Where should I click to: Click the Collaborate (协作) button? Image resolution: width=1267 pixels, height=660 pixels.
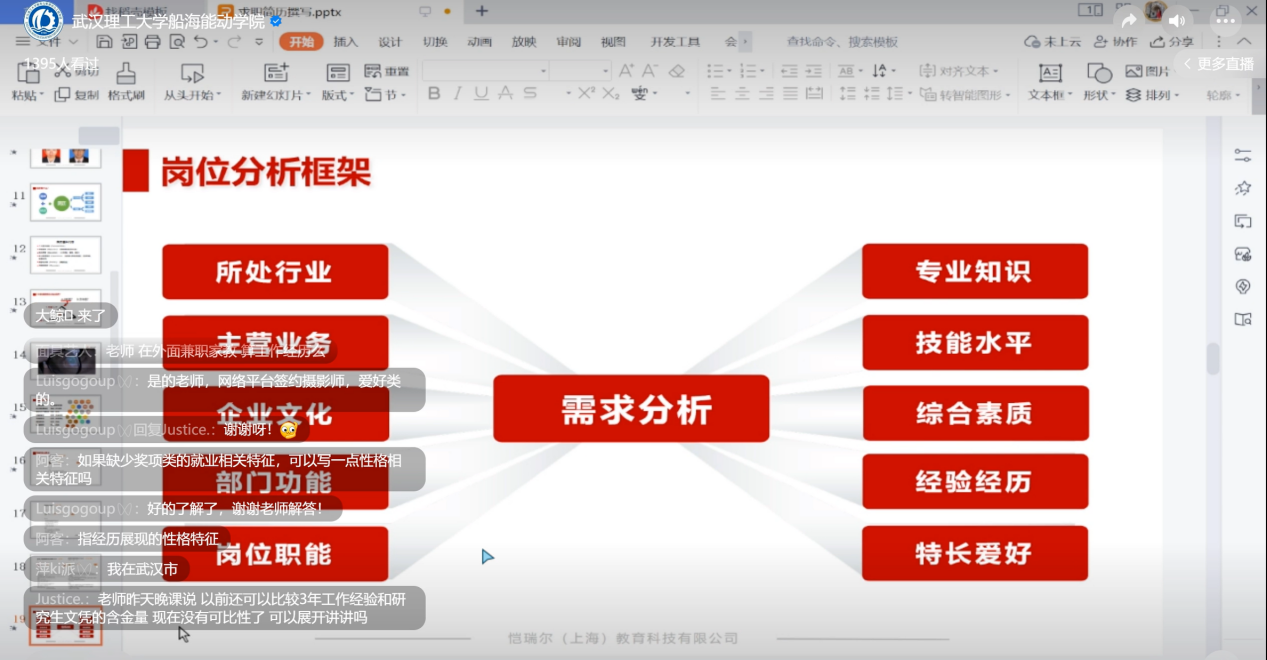click(1116, 42)
